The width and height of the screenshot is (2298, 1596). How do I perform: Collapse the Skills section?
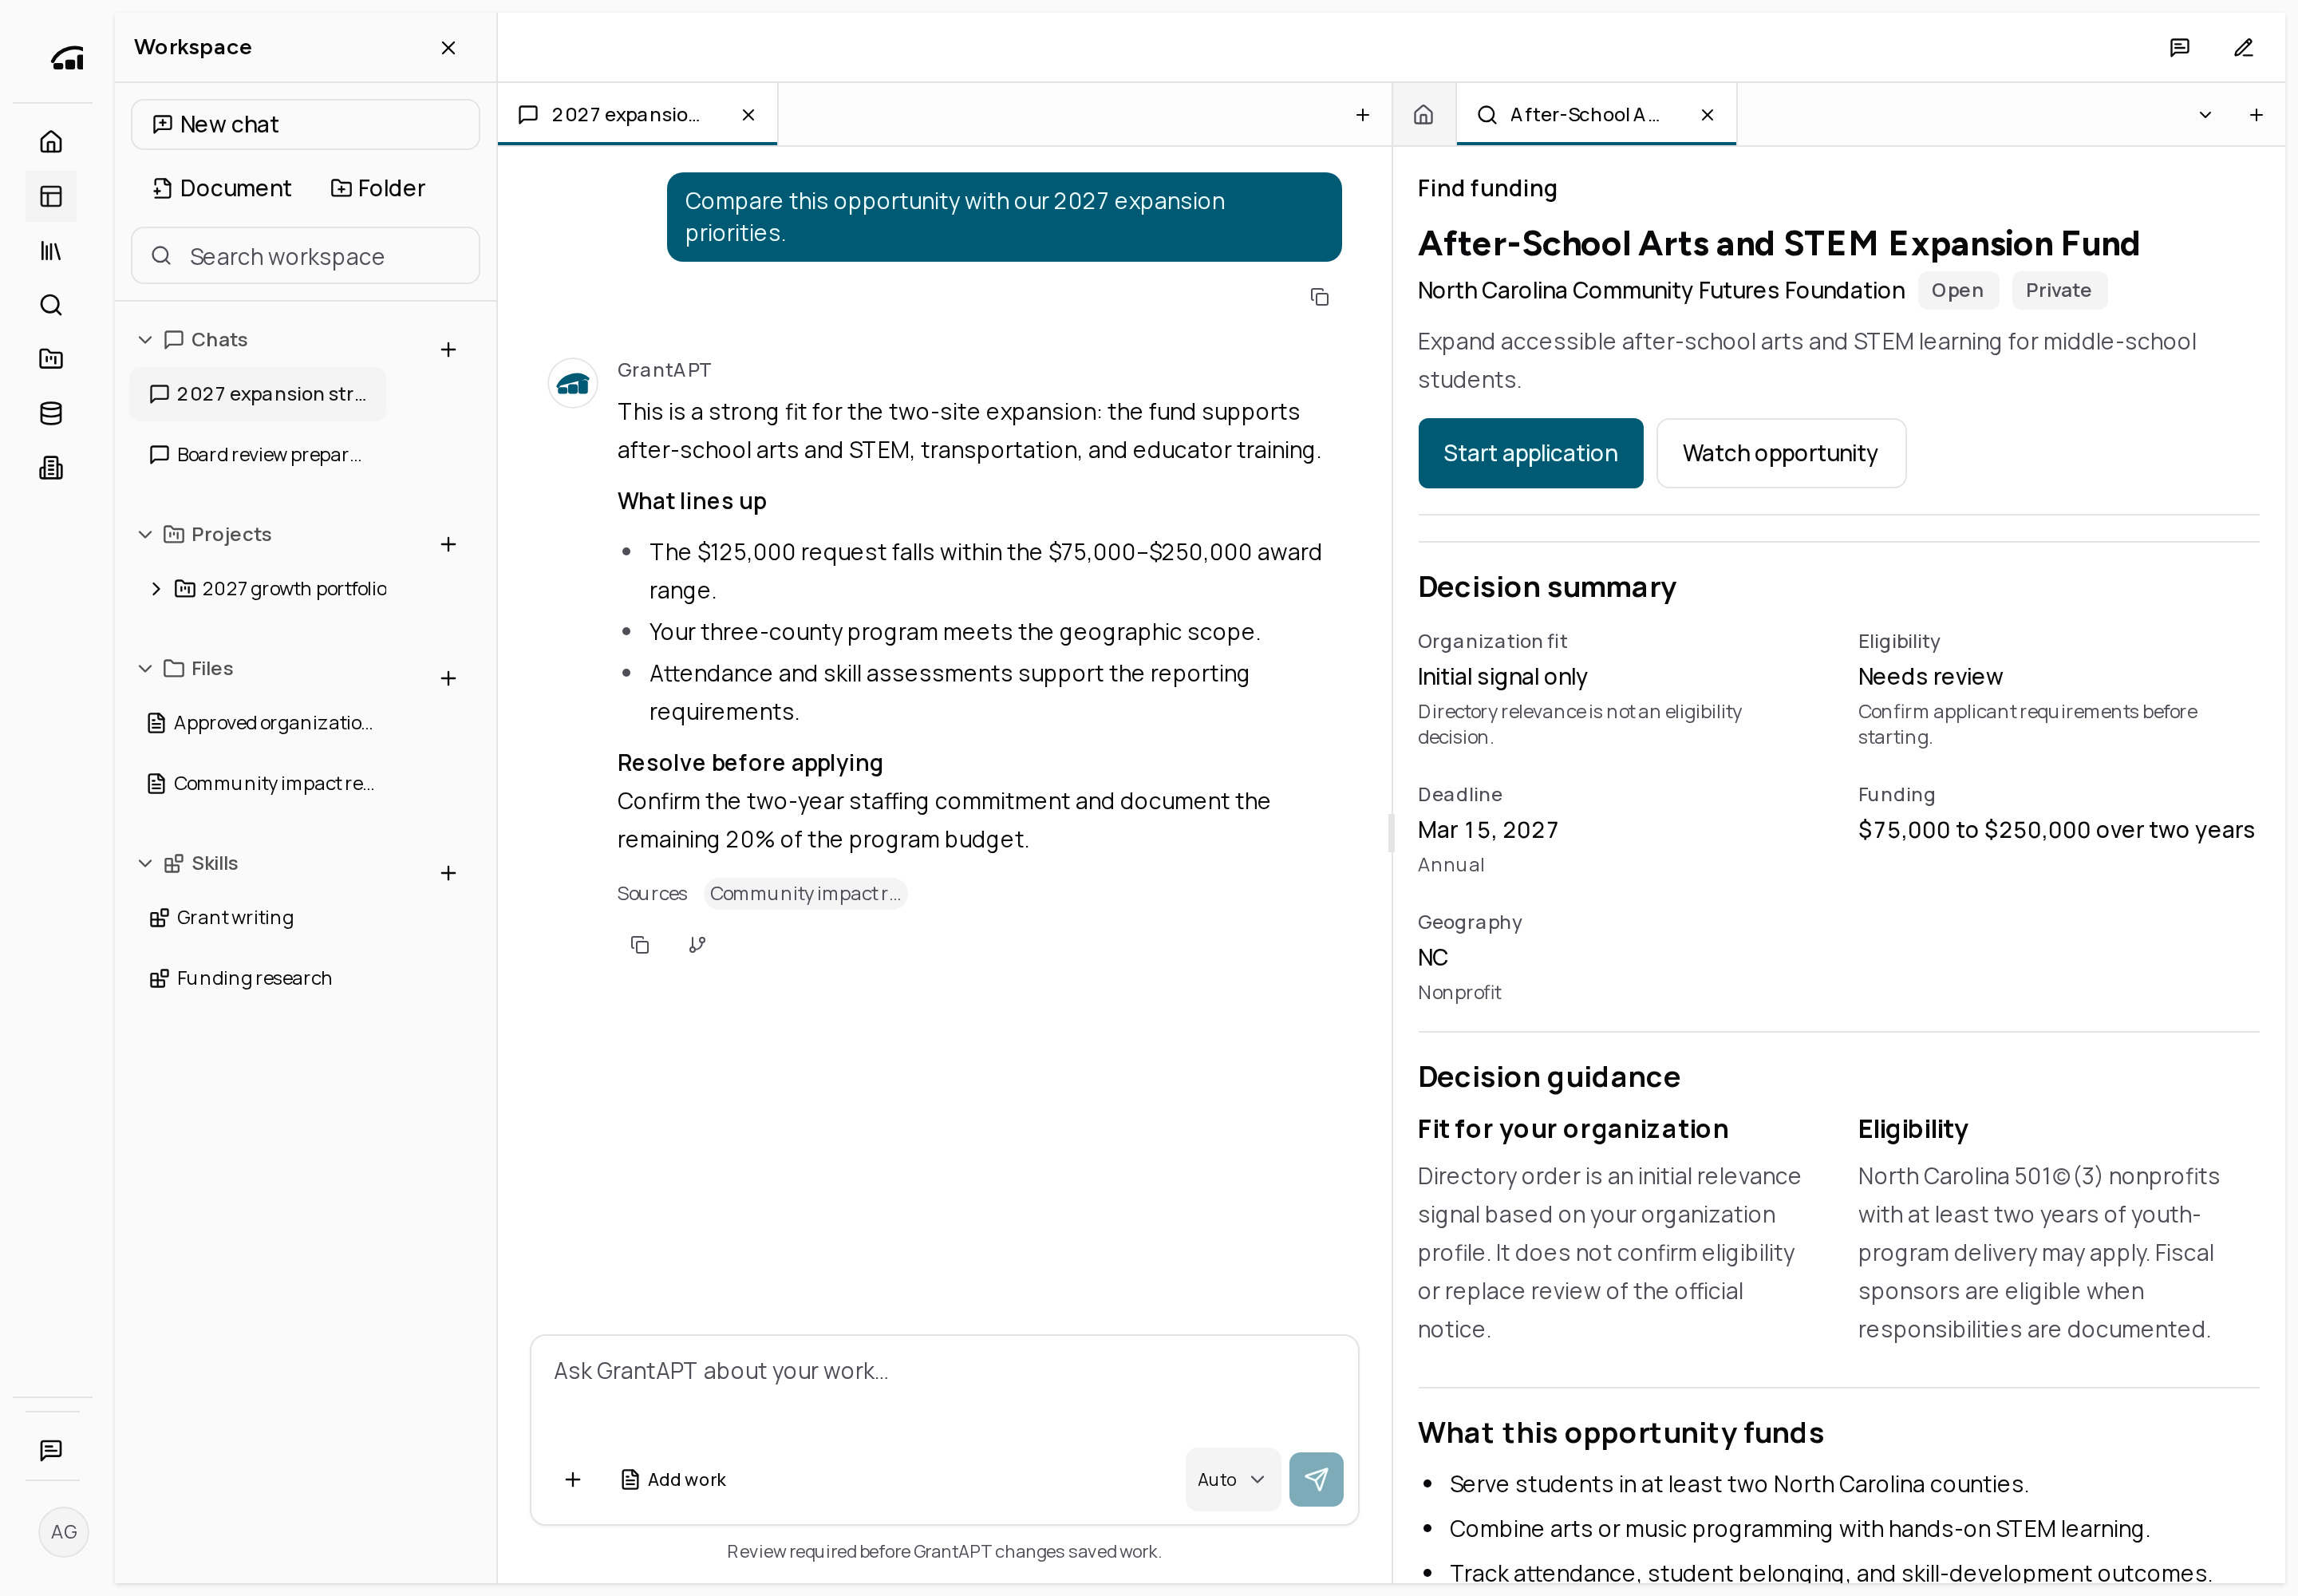(145, 863)
